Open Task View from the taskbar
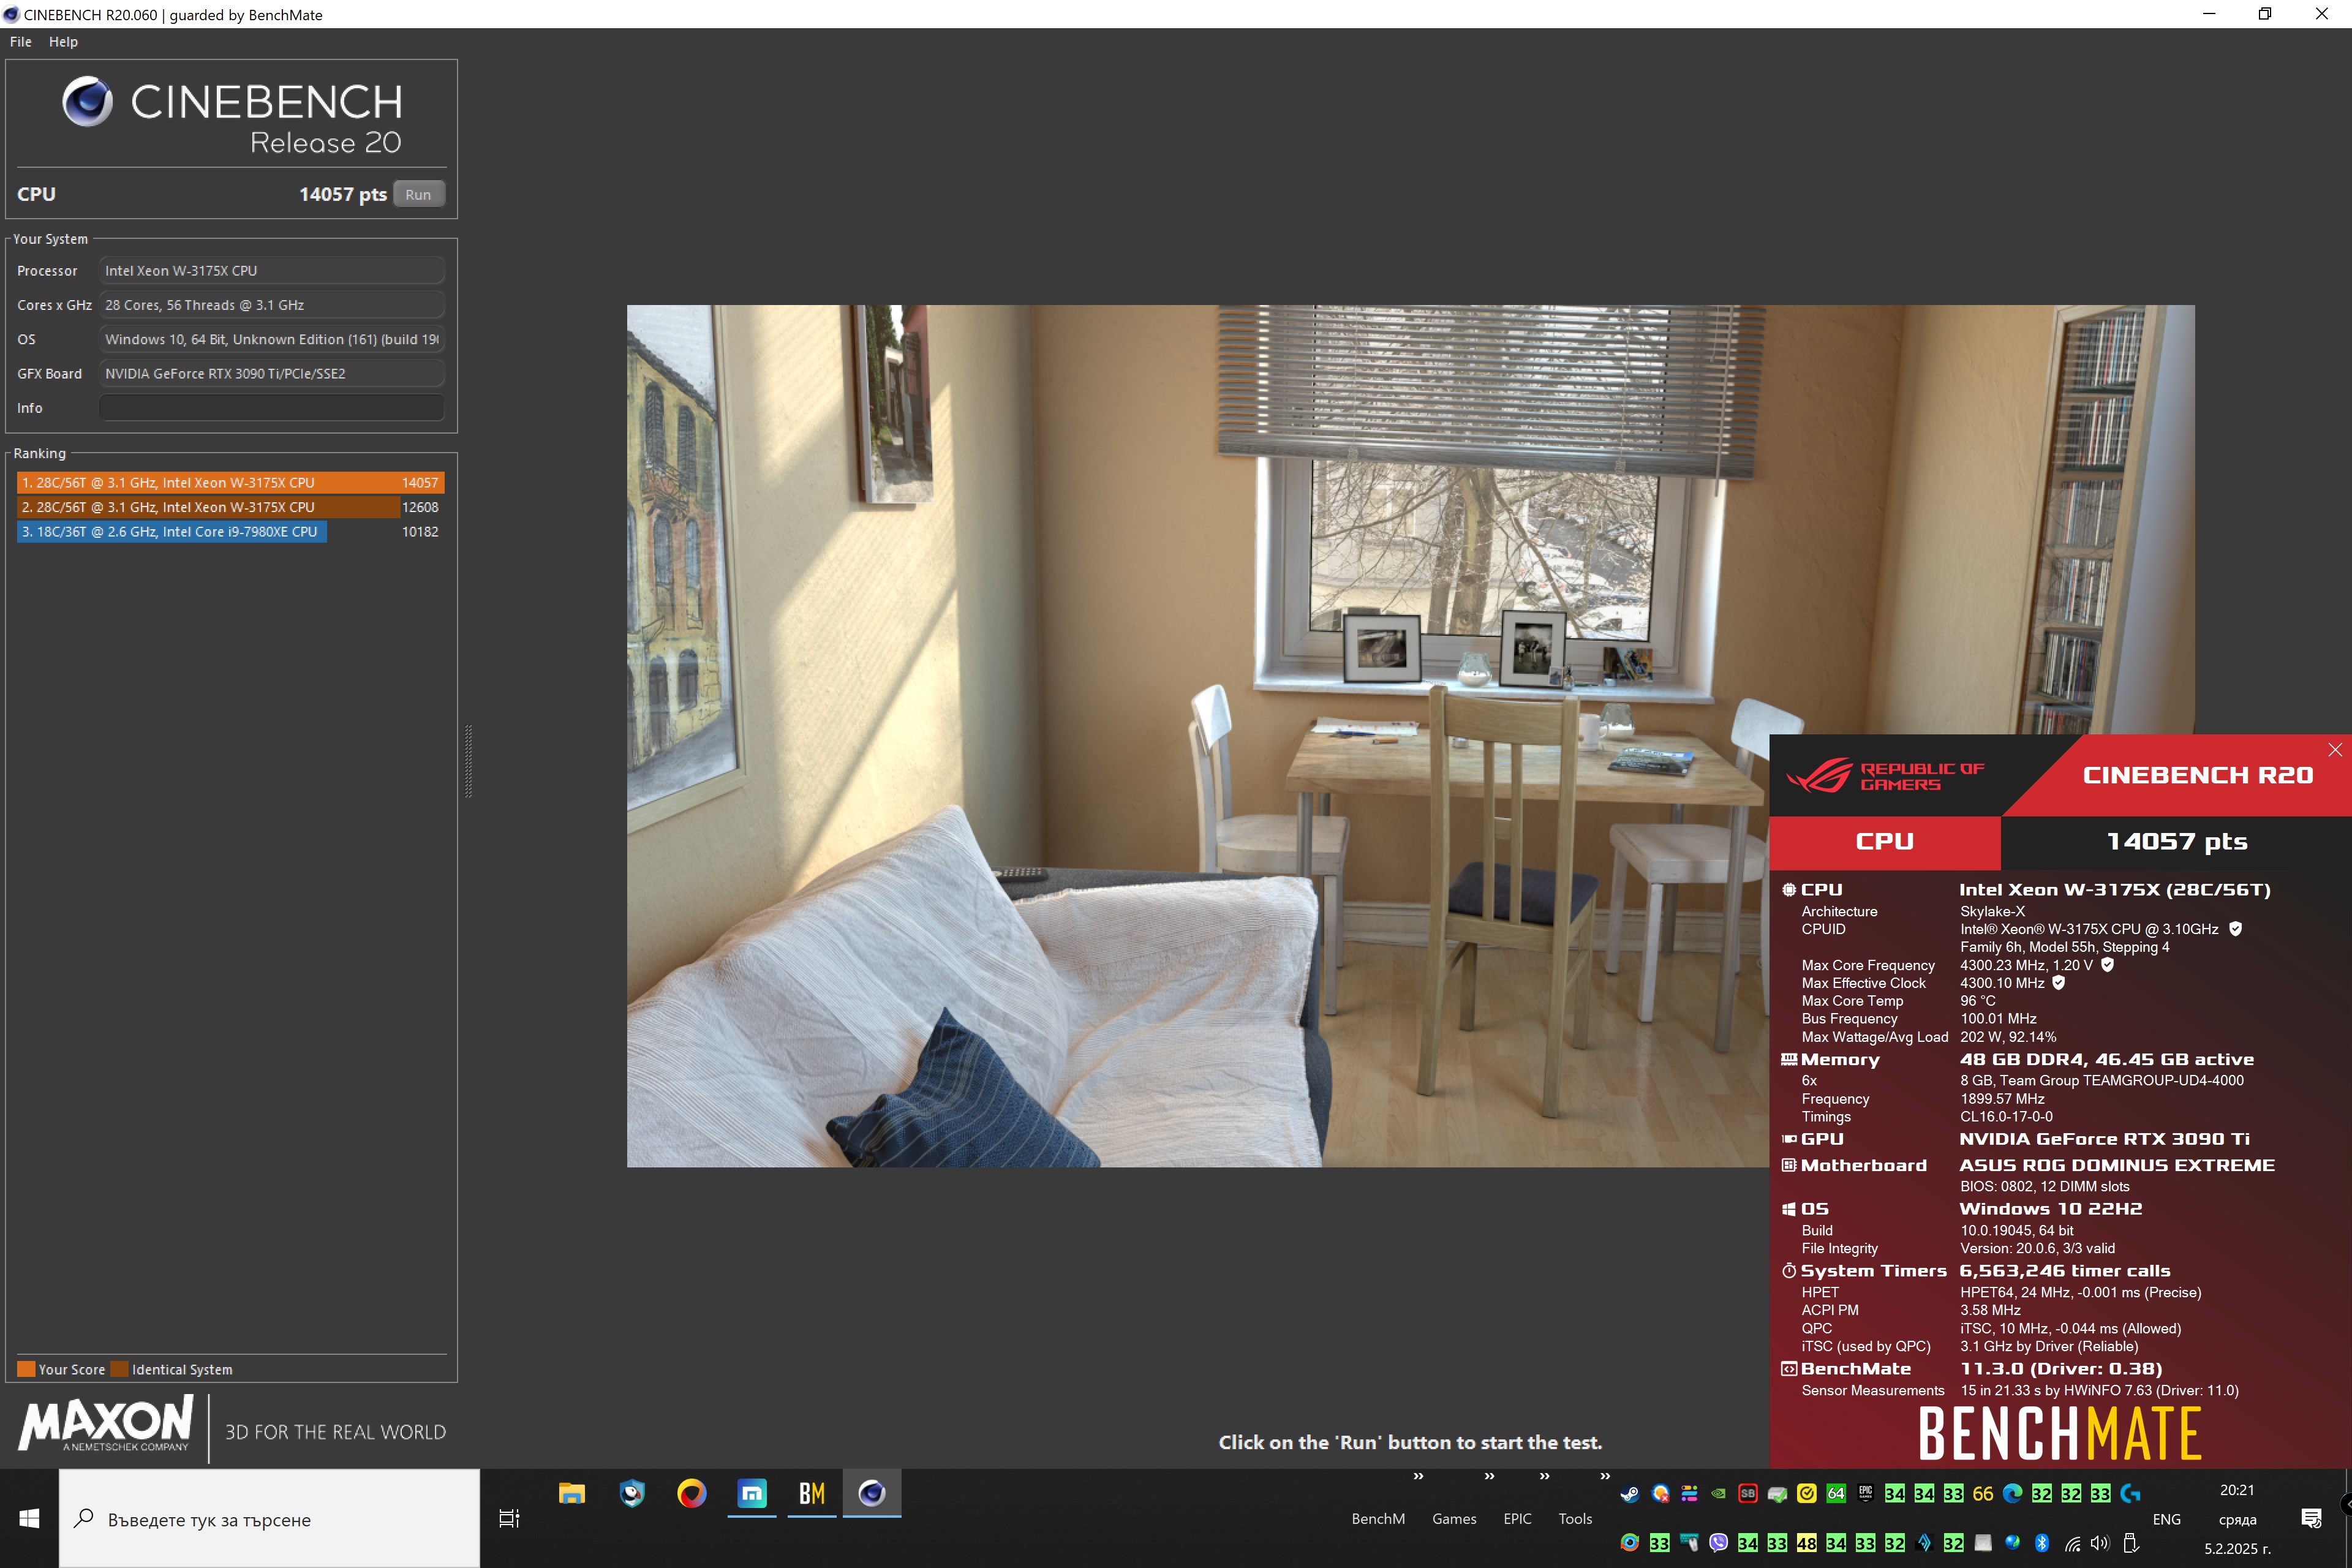Image resolution: width=2352 pixels, height=1568 pixels. (509, 1519)
